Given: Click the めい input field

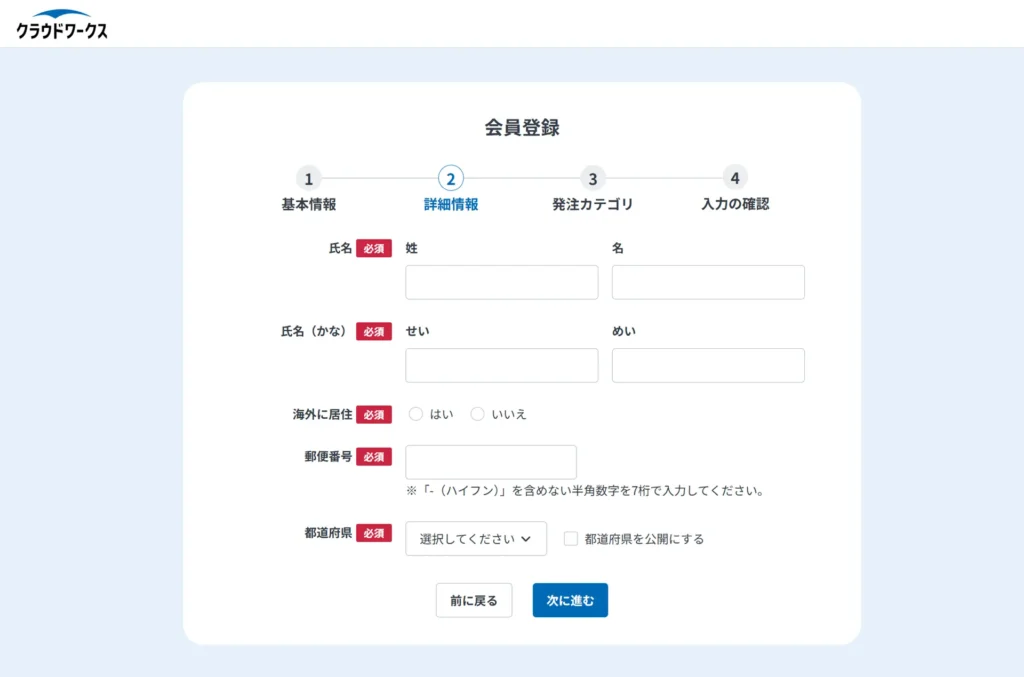Looking at the screenshot, I should (x=708, y=365).
